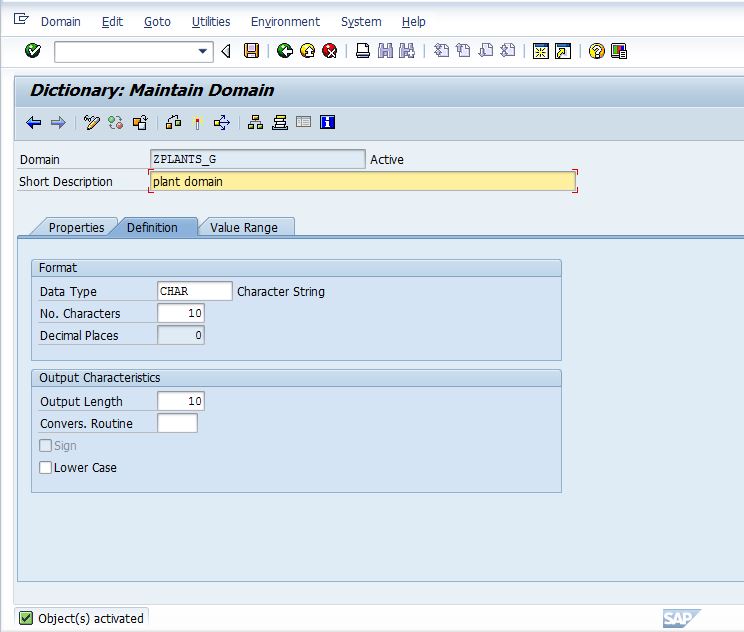Click the Output Length field

(181, 401)
